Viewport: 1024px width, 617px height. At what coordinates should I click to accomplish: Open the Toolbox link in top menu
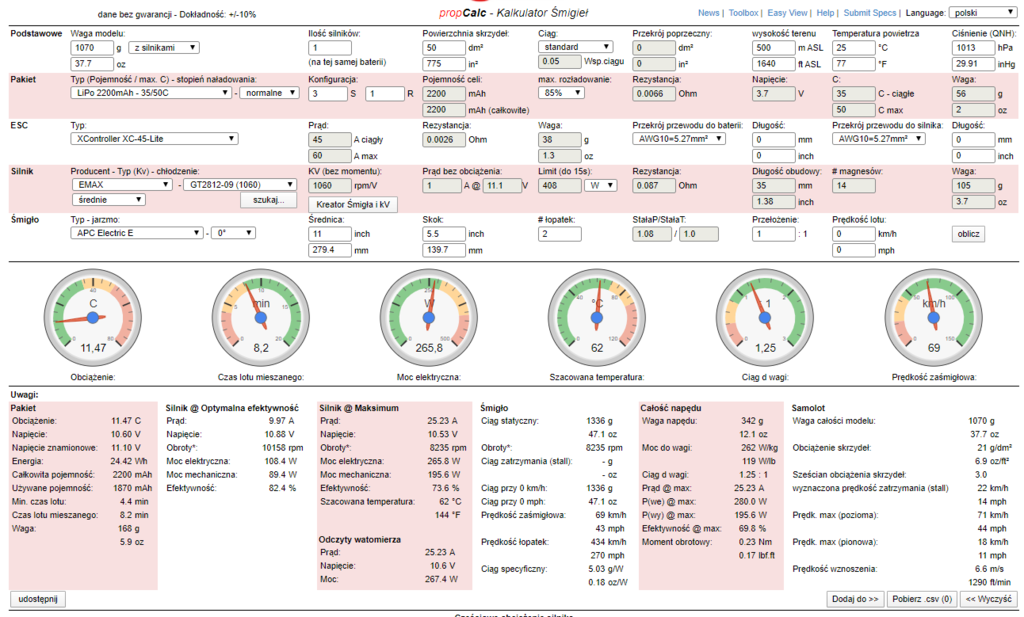pyautogui.click(x=743, y=13)
